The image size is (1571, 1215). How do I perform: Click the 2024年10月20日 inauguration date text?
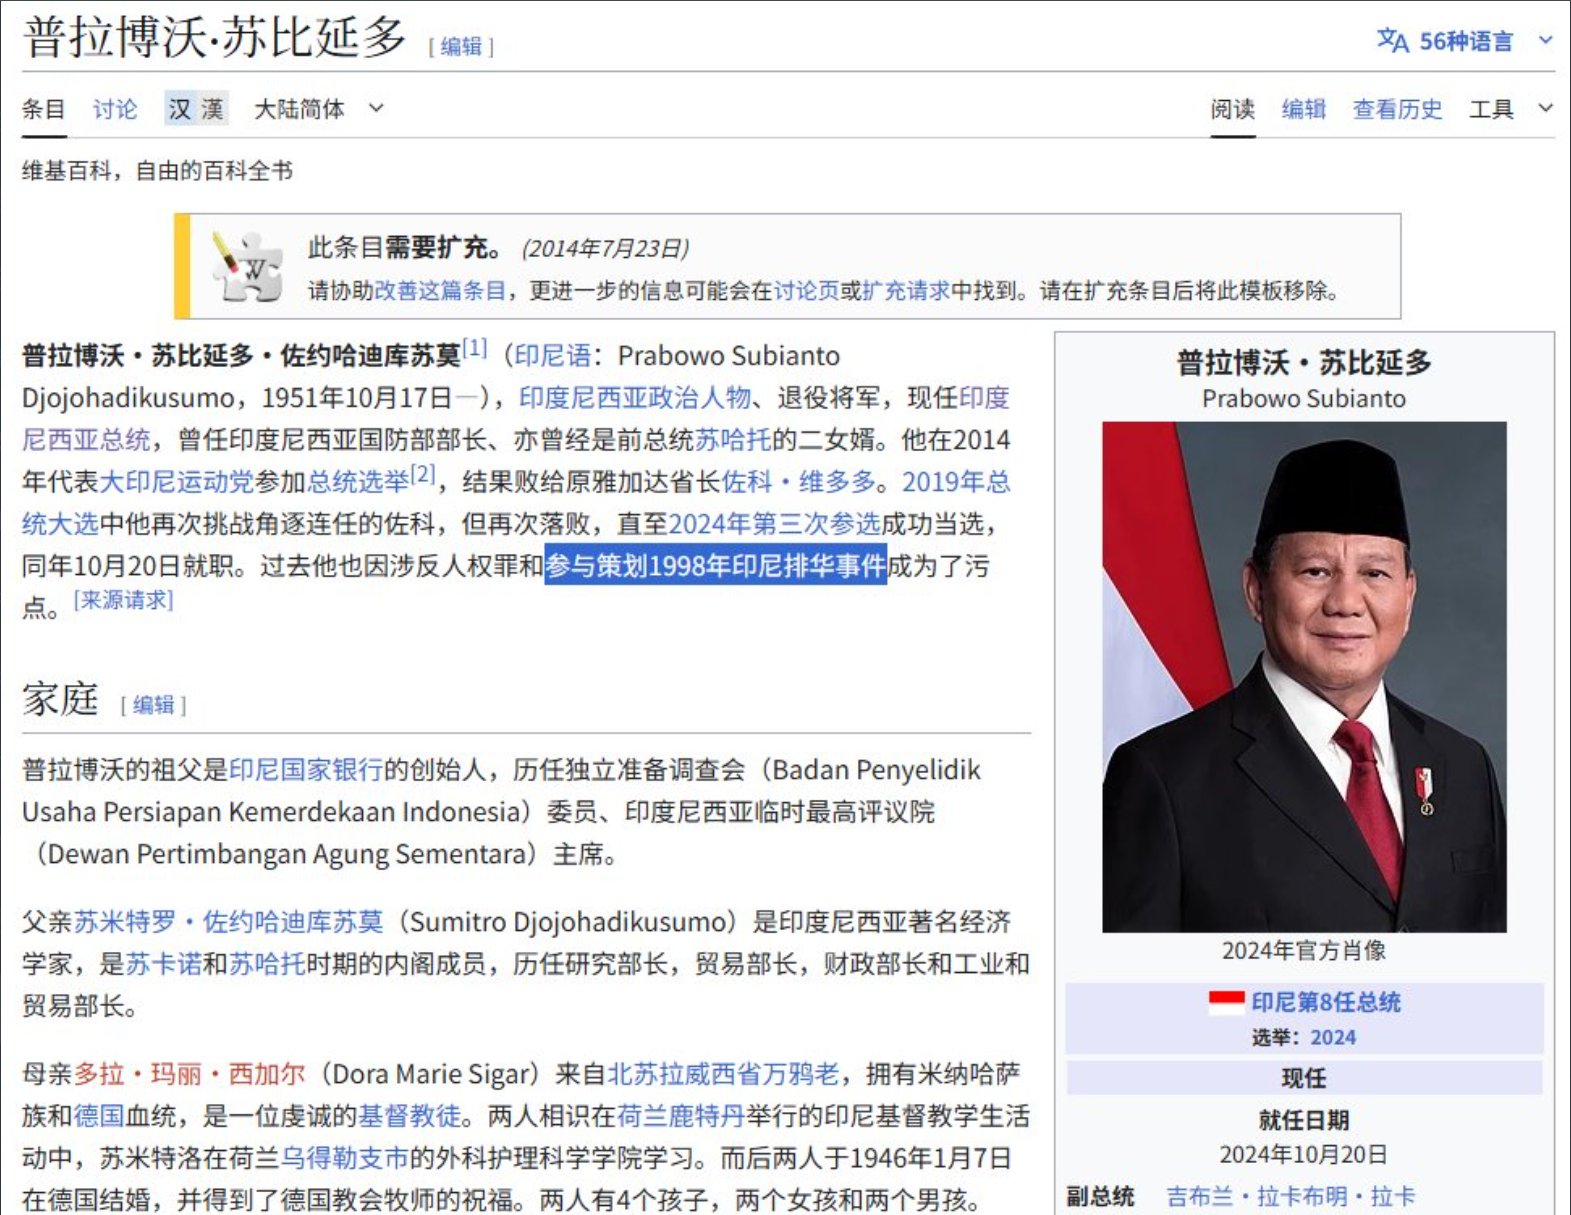pyautogui.click(x=1304, y=1155)
